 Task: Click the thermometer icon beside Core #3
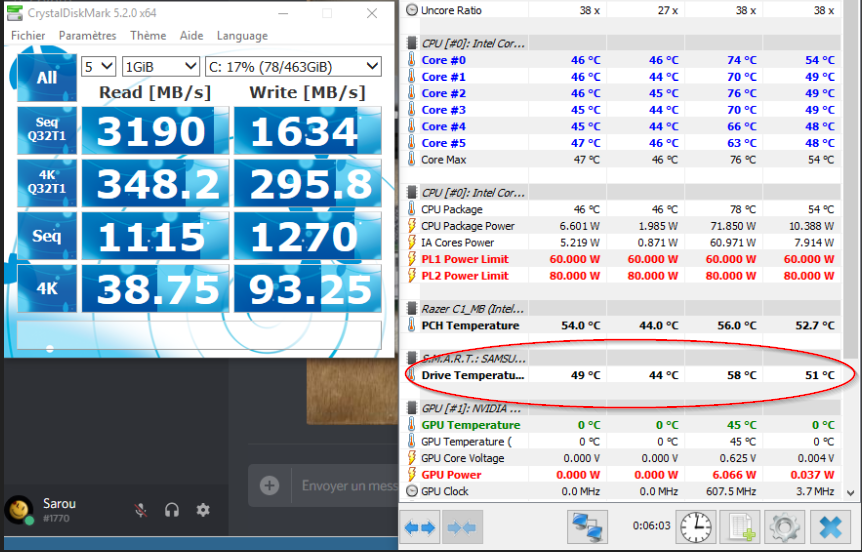coord(411,109)
